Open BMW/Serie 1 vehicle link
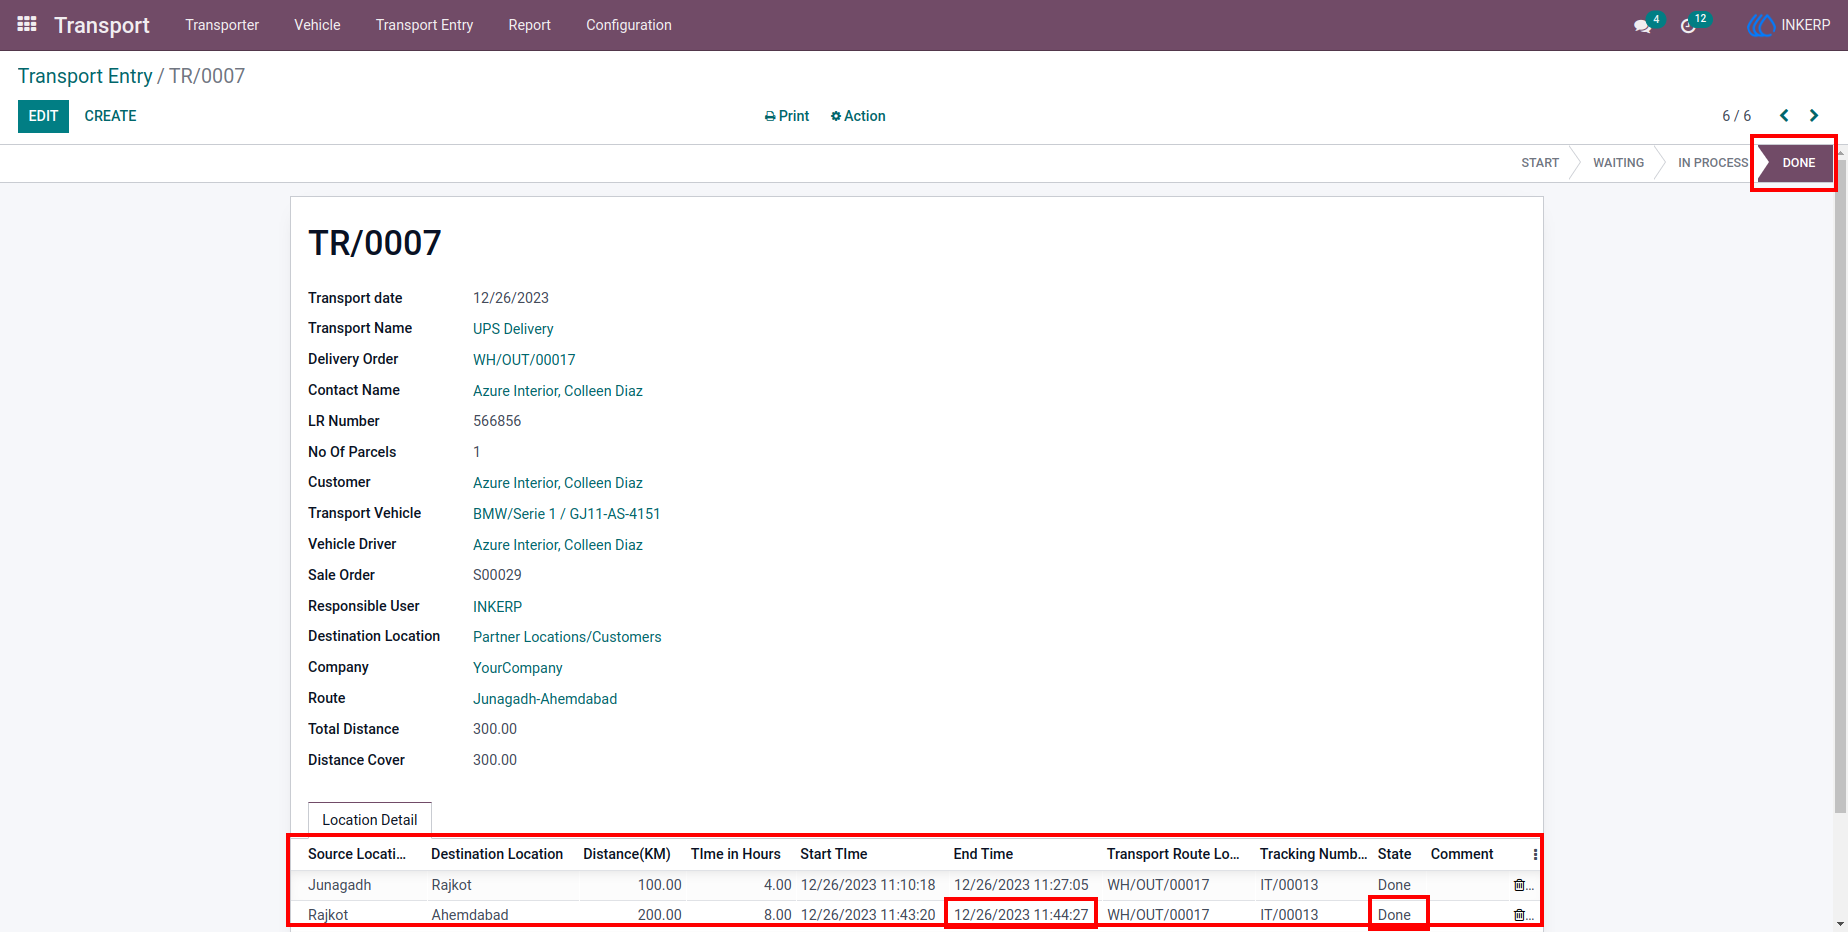Screen dimensions: 1848x932 pyautogui.click(x=566, y=514)
